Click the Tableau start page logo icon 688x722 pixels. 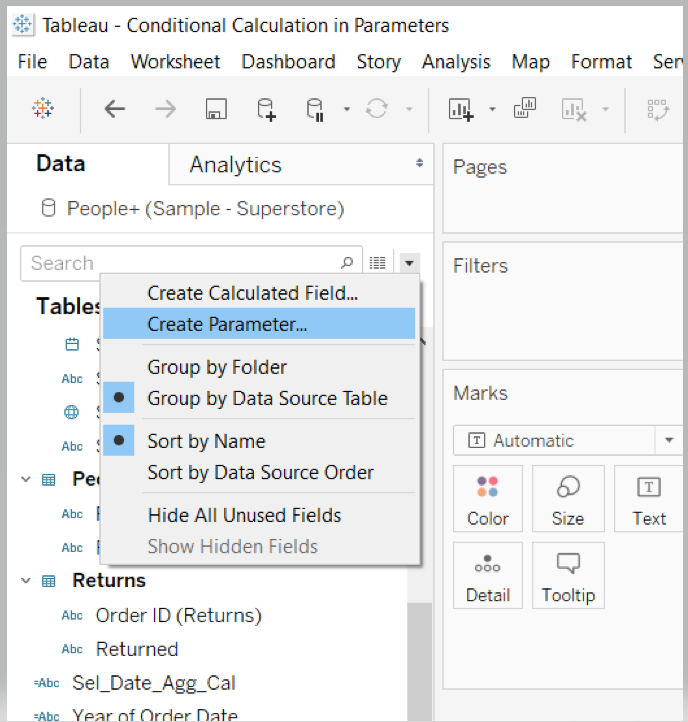coord(43,109)
